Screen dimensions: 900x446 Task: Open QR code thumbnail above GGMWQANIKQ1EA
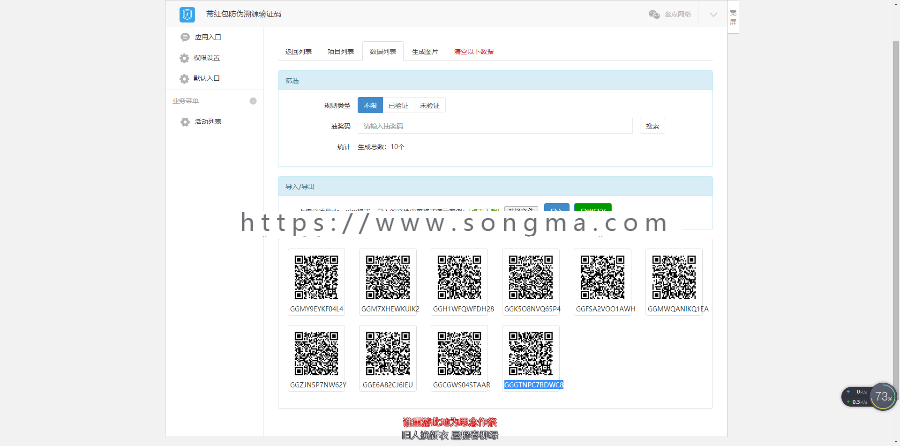(x=674, y=277)
